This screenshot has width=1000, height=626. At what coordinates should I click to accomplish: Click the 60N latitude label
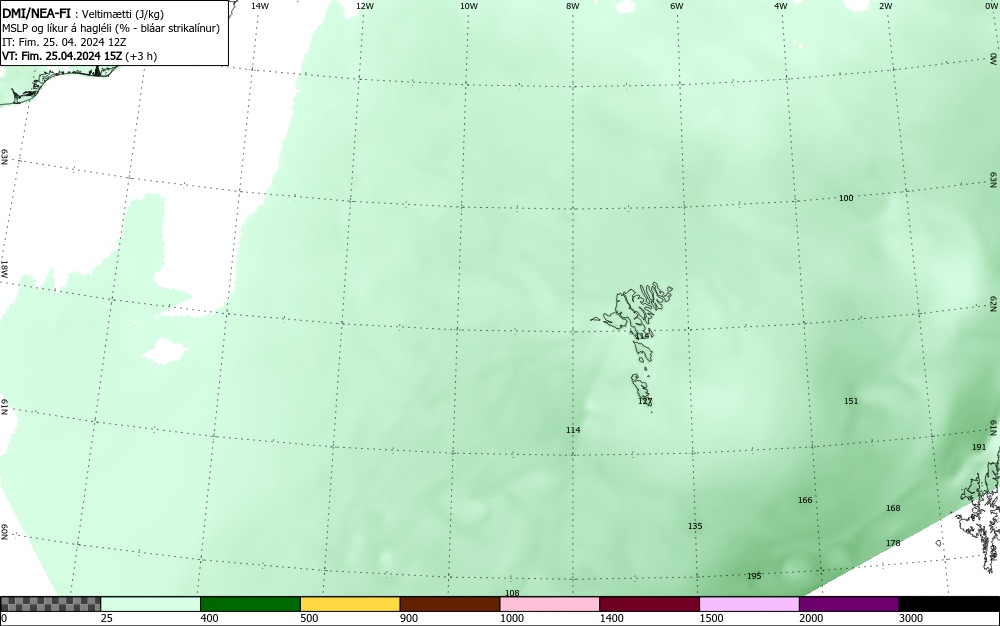pyautogui.click(x=4, y=532)
